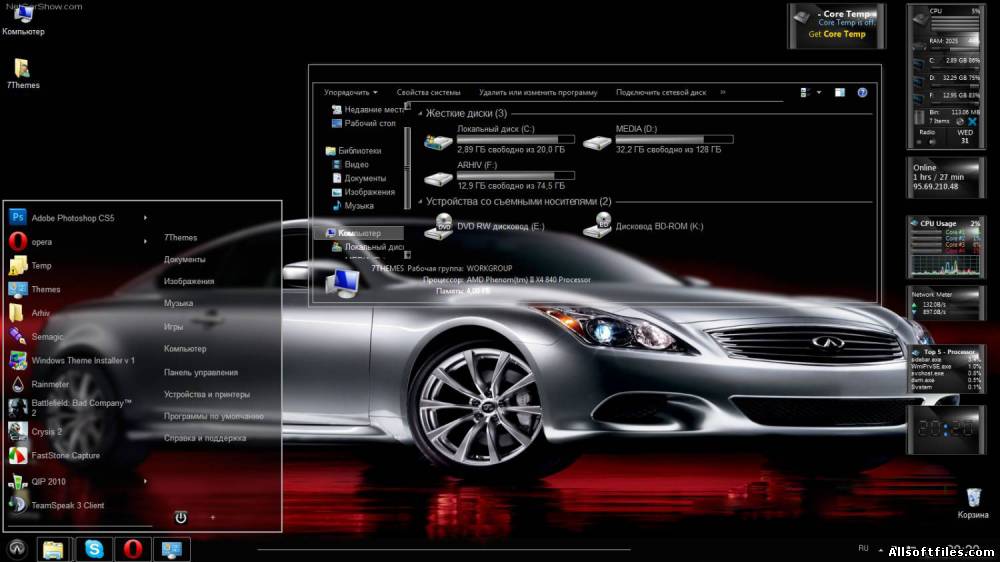1000x562 pixels.
Task: Launch opera from Start menu list
Action: tap(41, 242)
